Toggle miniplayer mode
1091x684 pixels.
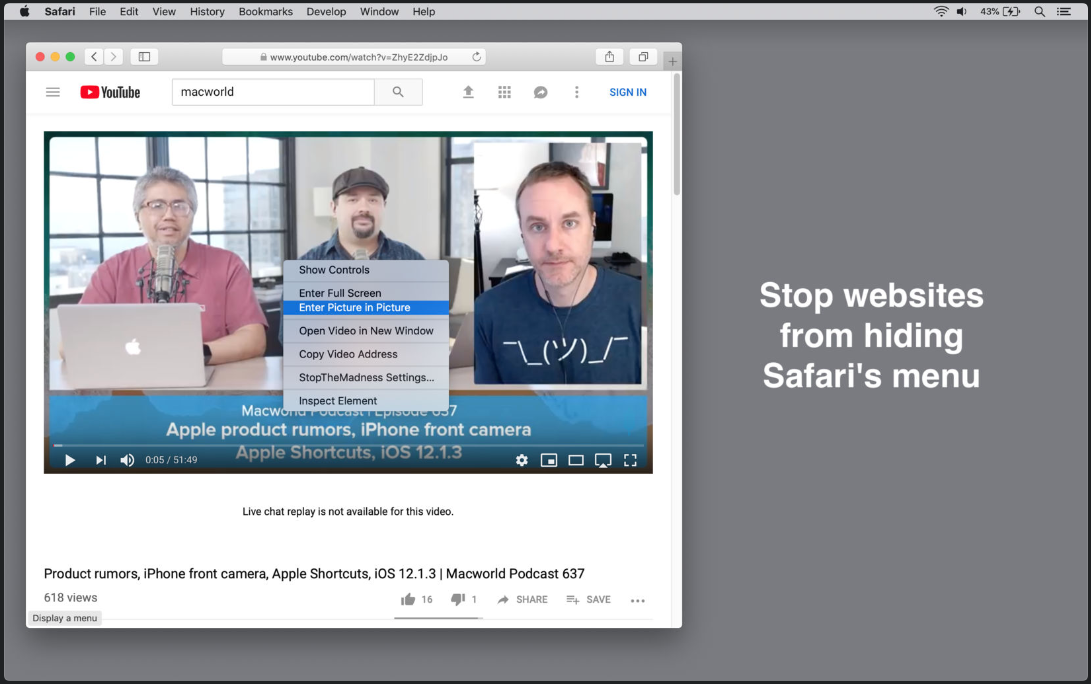(549, 460)
